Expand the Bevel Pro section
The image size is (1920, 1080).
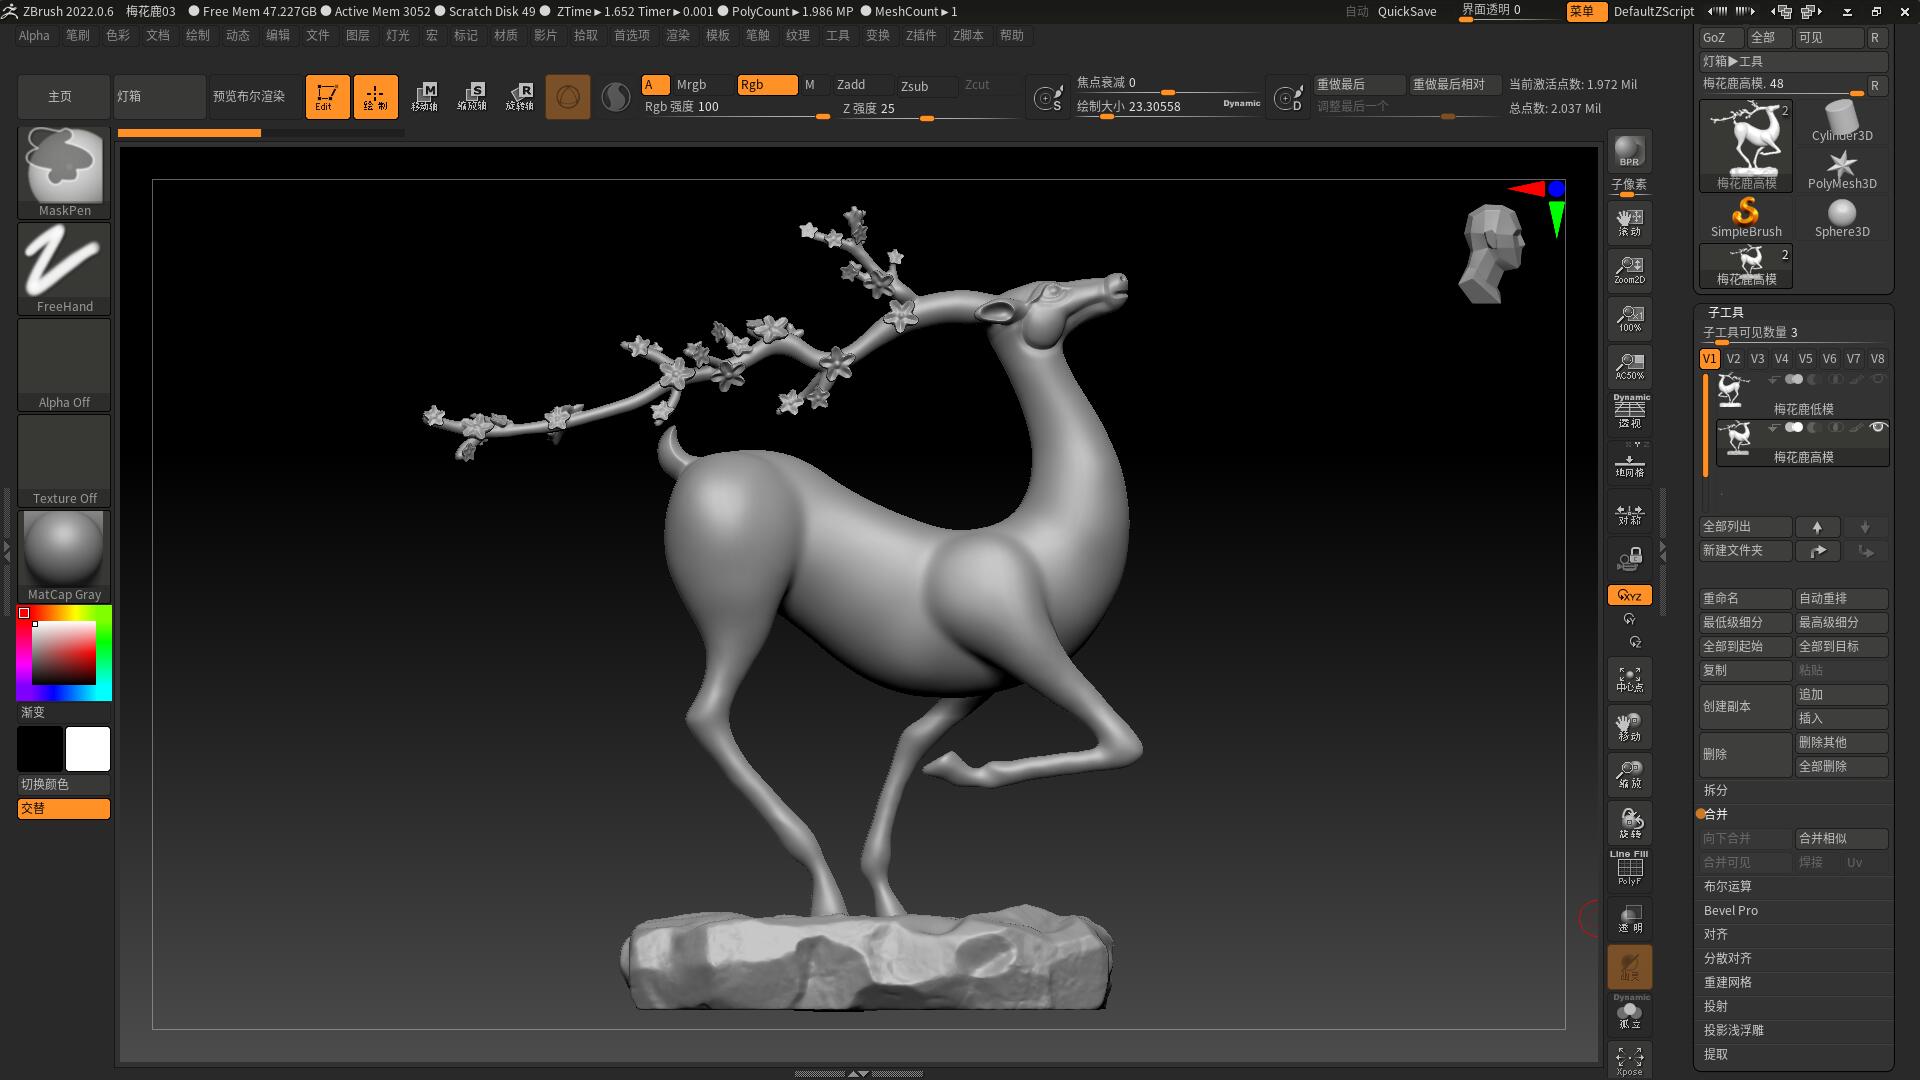[x=1730, y=910]
